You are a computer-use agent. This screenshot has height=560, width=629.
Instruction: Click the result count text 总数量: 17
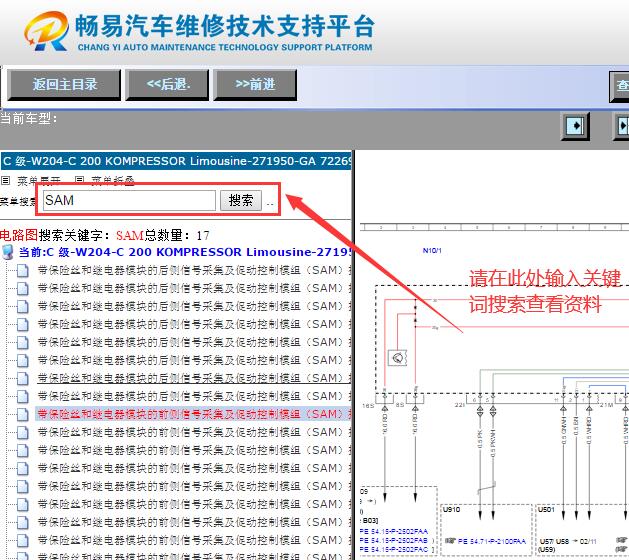[x=177, y=235]
